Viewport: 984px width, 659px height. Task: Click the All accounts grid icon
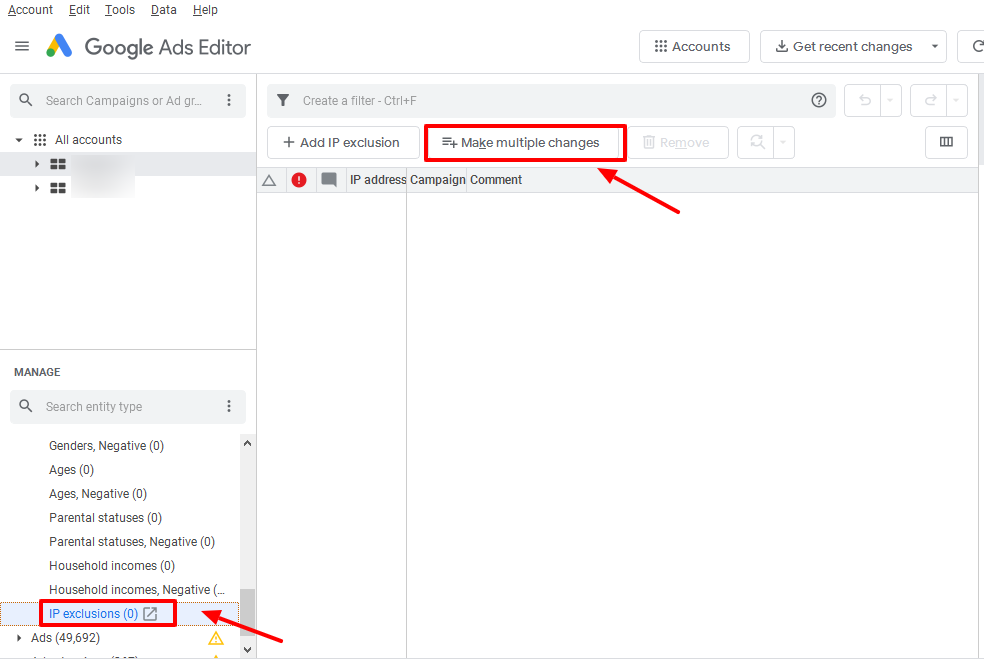(40, 140)
